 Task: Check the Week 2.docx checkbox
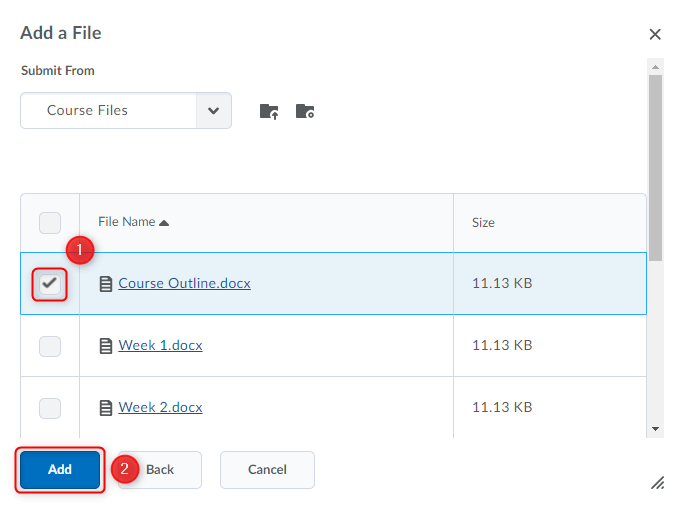coord(50,408)
